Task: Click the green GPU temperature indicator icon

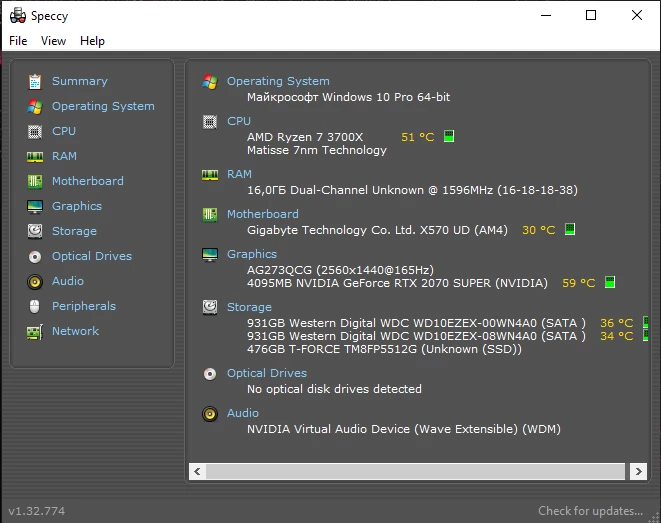Action: (x=610, y=282)
